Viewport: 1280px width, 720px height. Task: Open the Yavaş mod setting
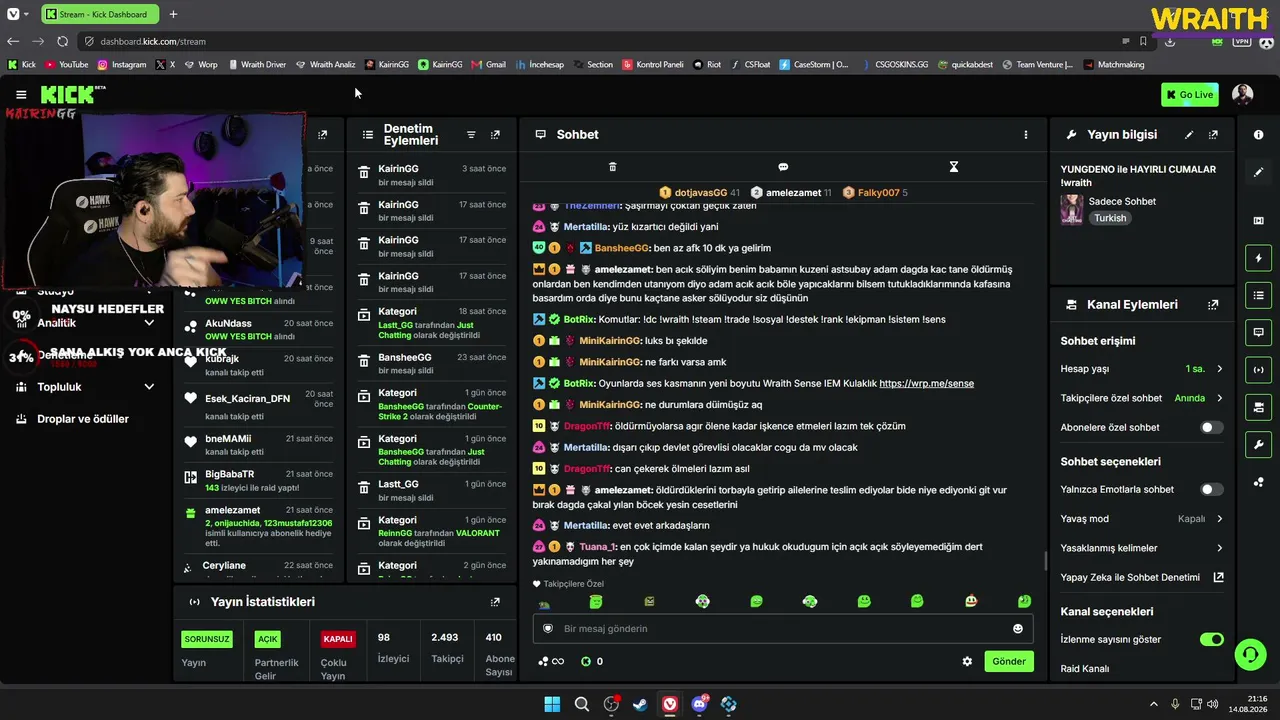pyautogui.click(x=1141, y=519)
